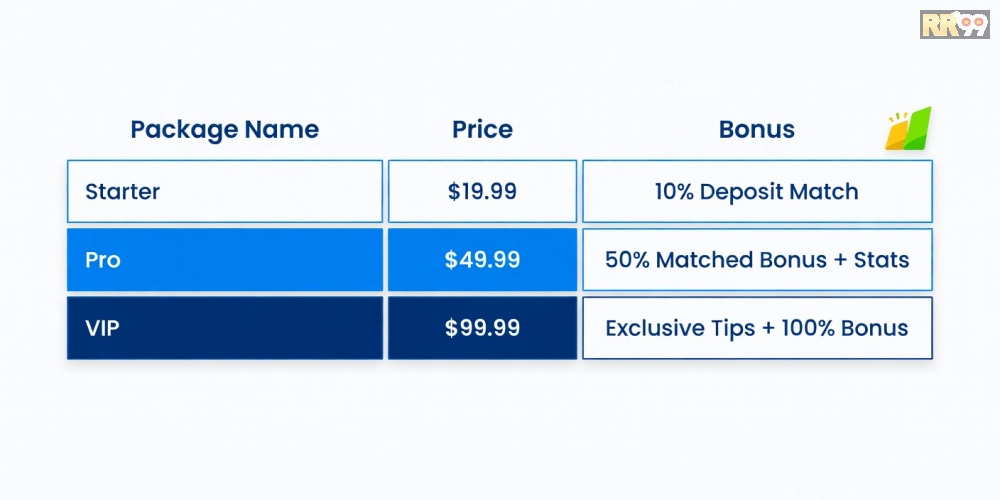Click the Package Name column header
Image resolution: width=1000 pixels, height=500 pixels.
[225, 130]
